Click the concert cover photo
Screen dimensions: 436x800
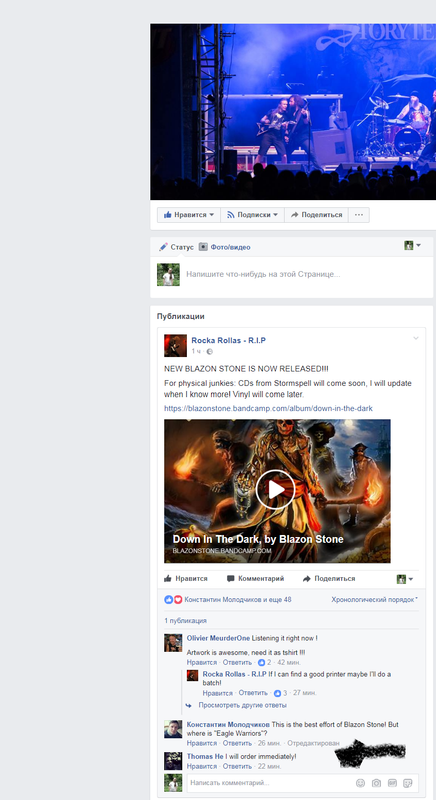coord(293,111)
